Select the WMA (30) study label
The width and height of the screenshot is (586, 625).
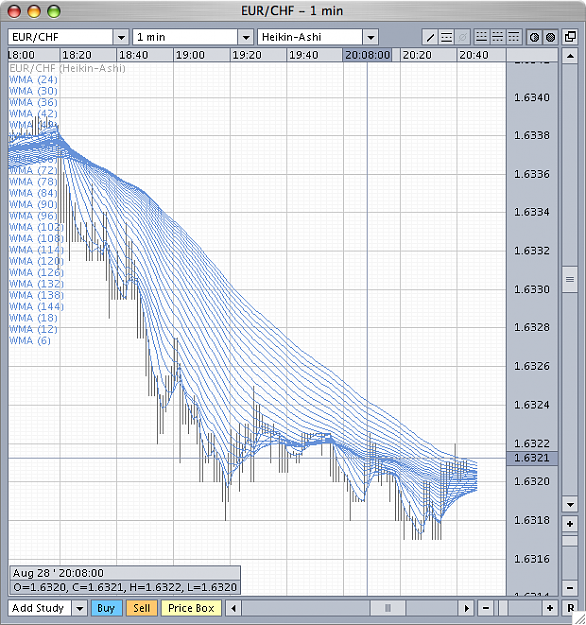[33, 91]
